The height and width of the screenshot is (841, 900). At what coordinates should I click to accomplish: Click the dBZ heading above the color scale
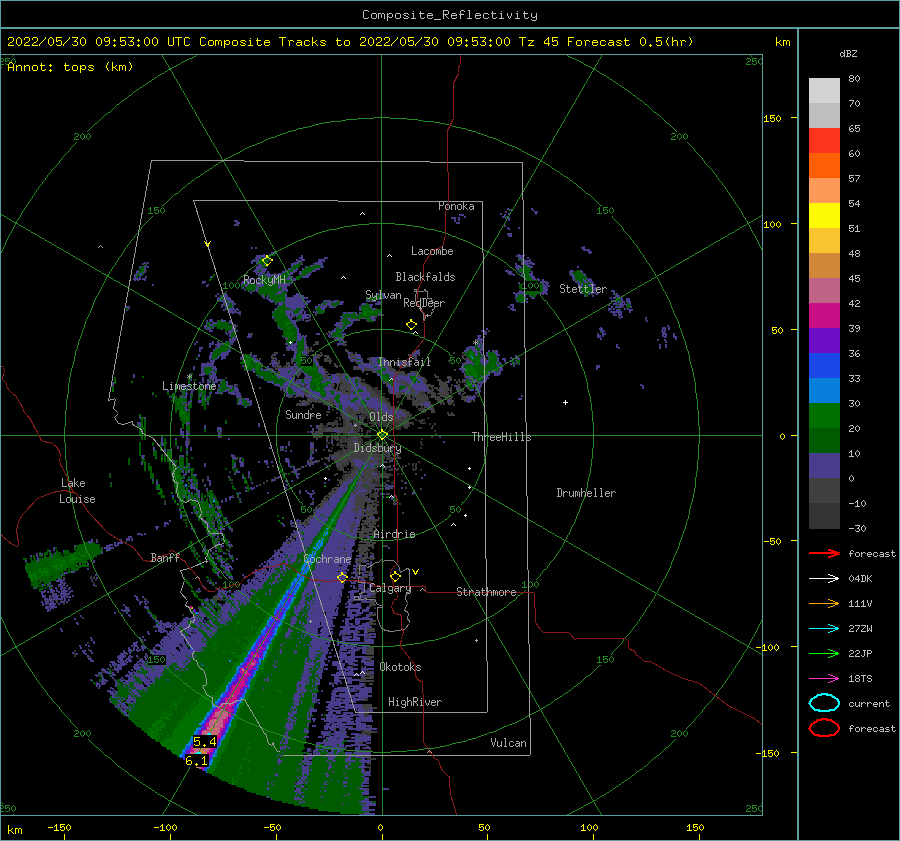pos(848,54)
